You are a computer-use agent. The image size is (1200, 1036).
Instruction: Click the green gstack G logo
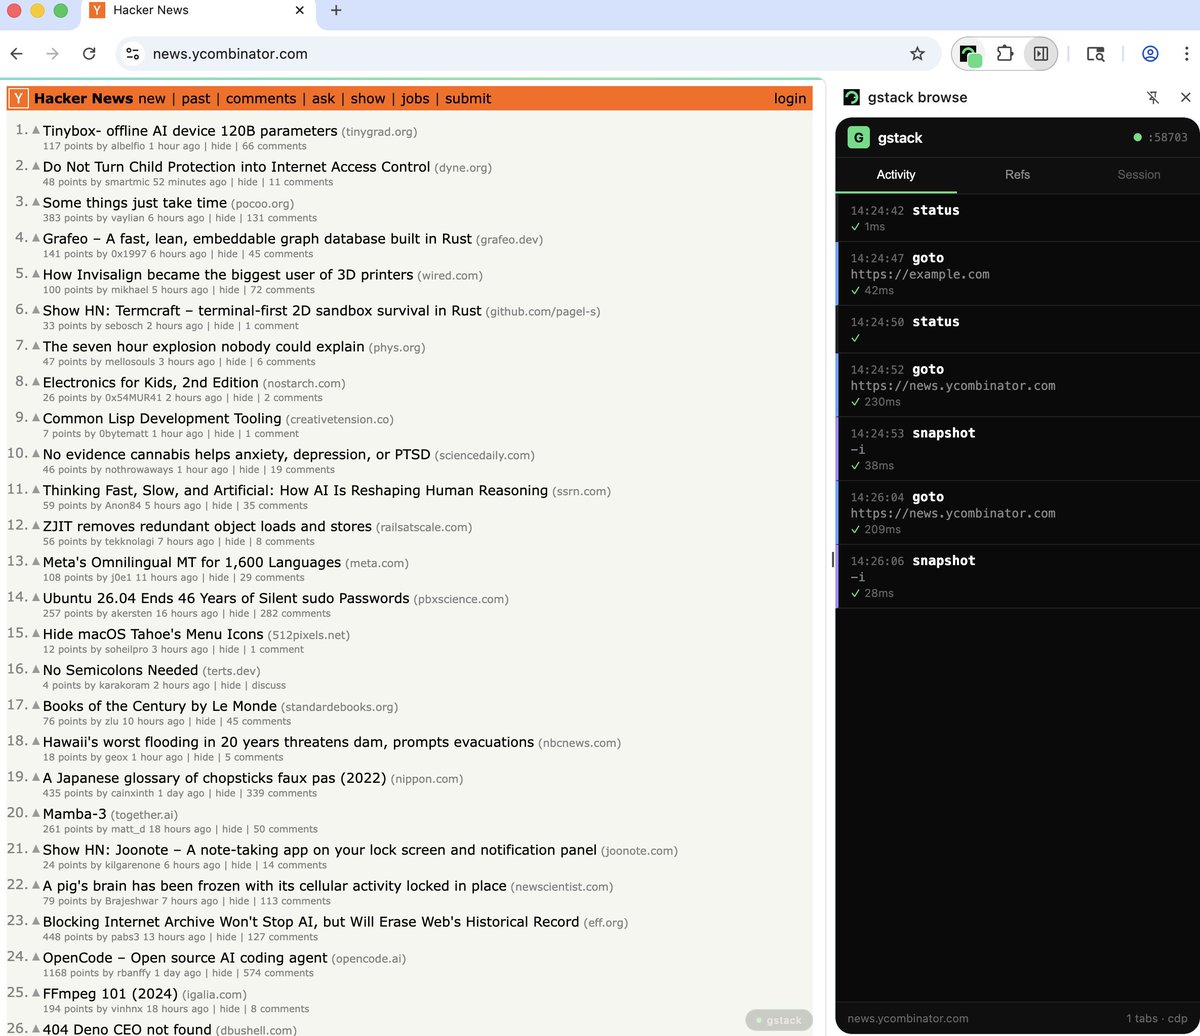tap(858, 138)
